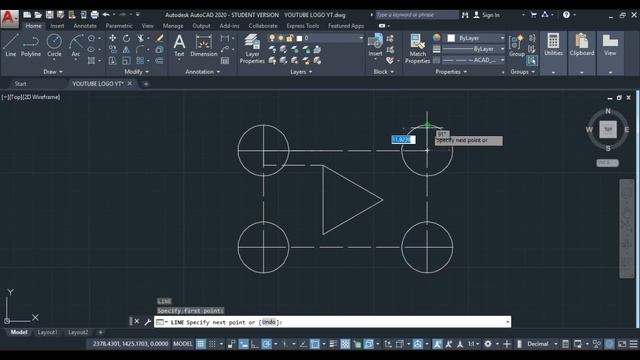Customize the command line wrench icon

(x=147, y=322)
